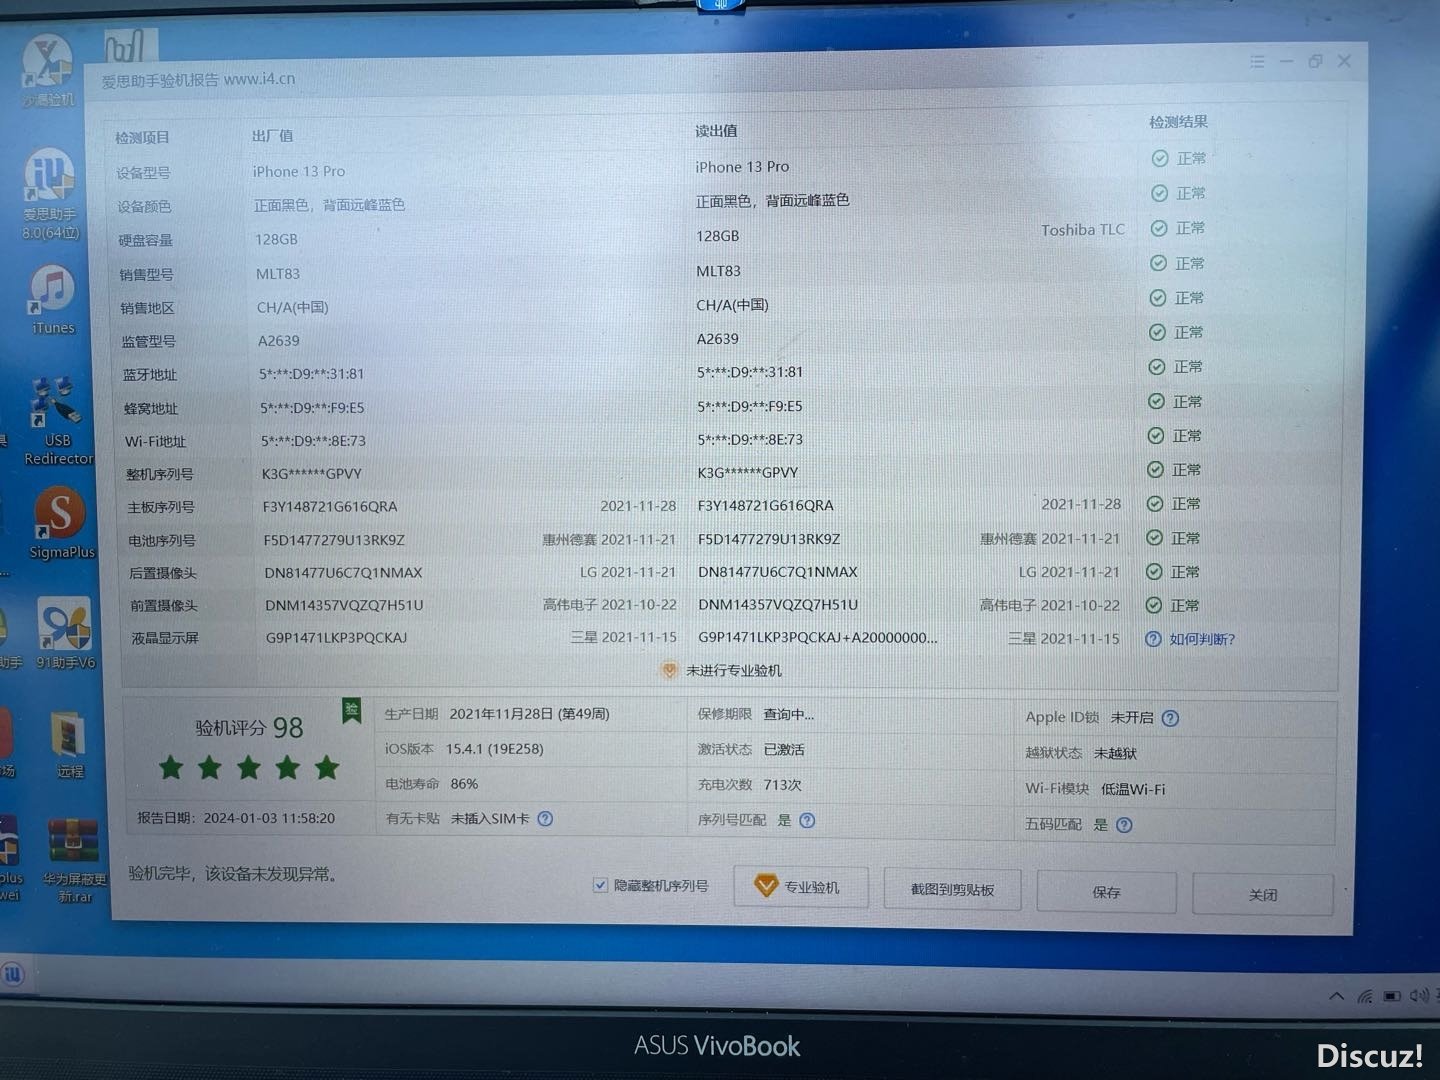
Task: Click the Toshiba TLC label
Action: click(1083, 230)
